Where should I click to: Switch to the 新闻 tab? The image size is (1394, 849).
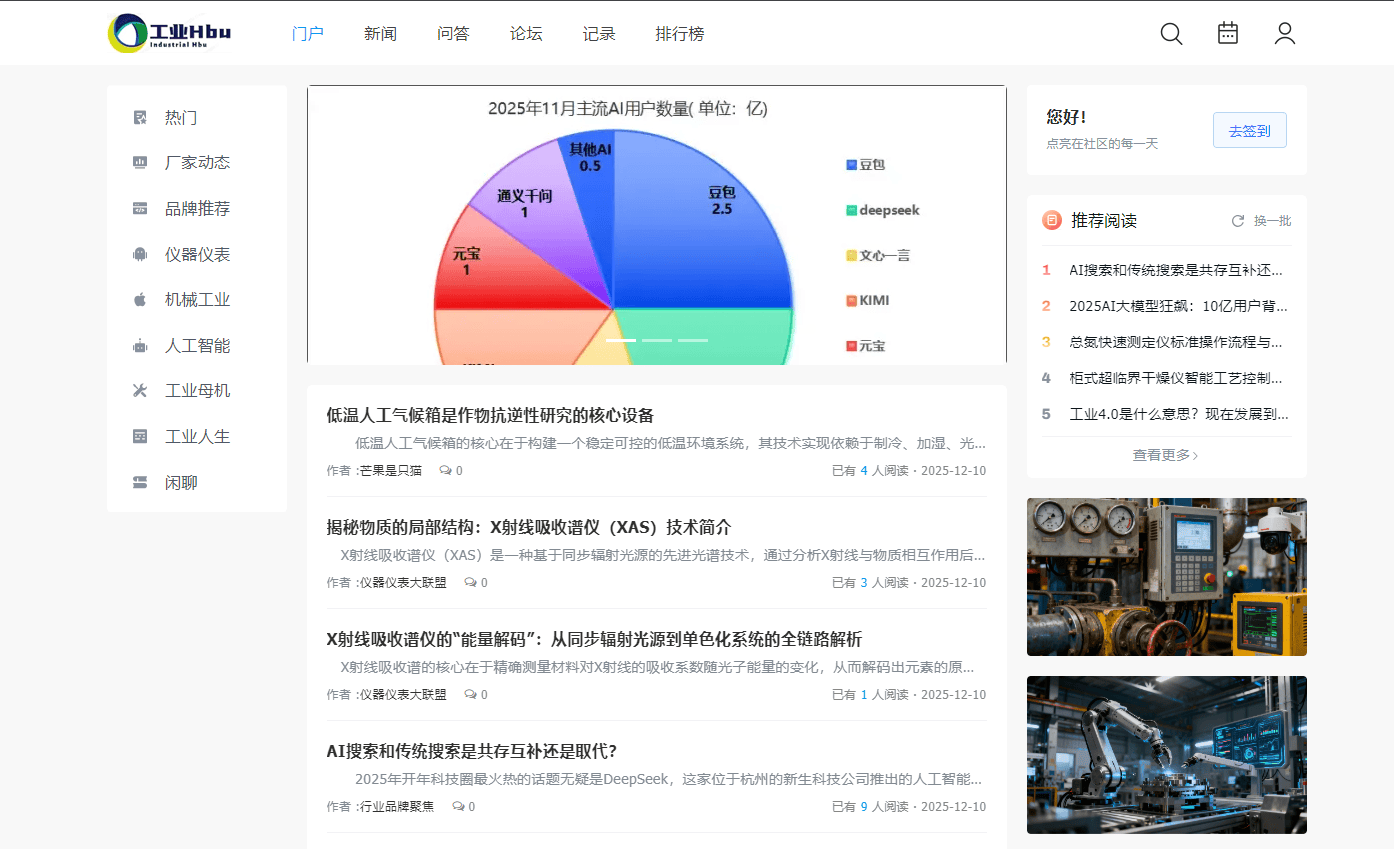tap(380, 34)
